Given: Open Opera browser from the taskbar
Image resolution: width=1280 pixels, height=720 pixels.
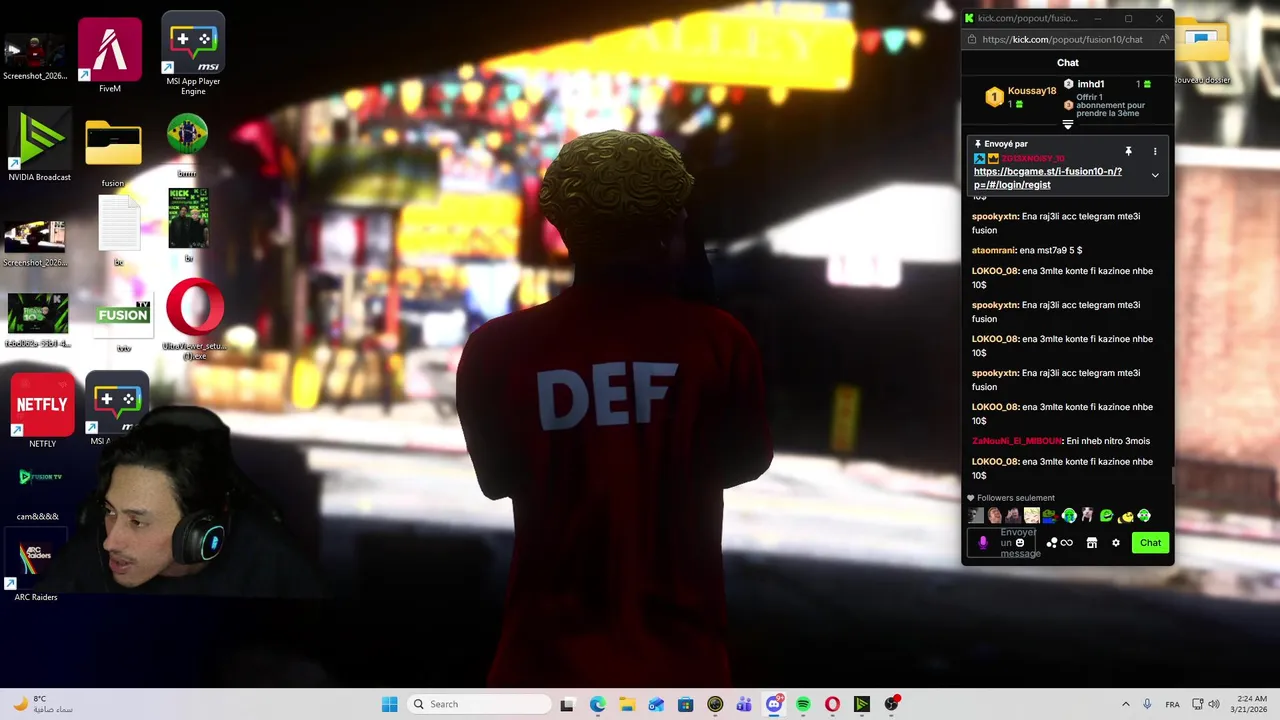Looking at the screenshot, I should [832, 704].
